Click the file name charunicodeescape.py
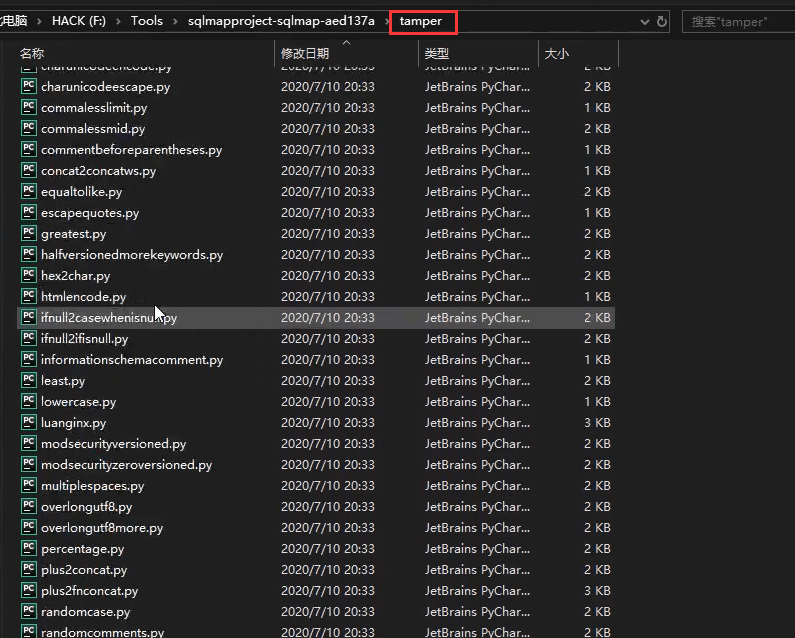Viewport: 795px width, 638px height. coord(105,87)
